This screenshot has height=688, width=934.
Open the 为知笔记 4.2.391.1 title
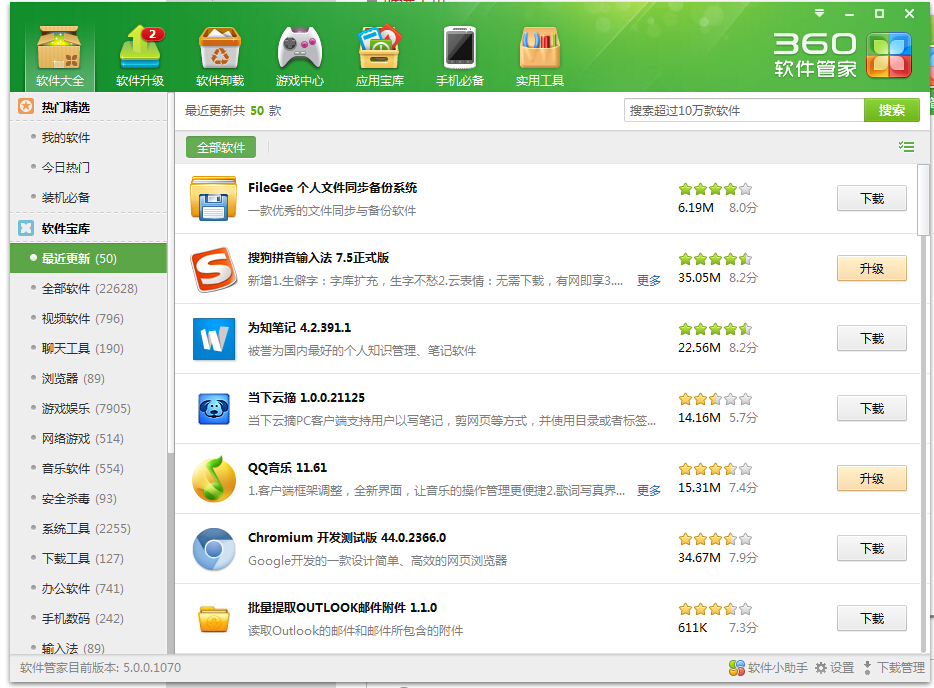coord(300,328)
